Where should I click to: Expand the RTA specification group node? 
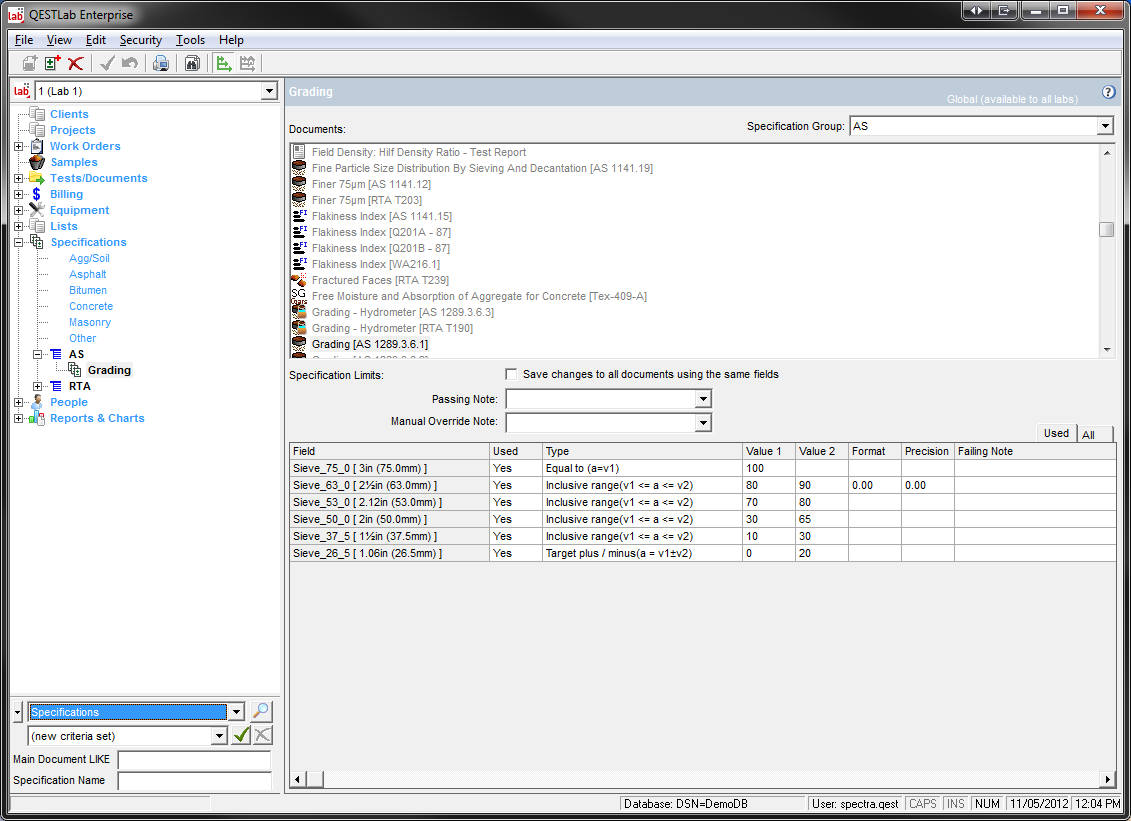38,386
